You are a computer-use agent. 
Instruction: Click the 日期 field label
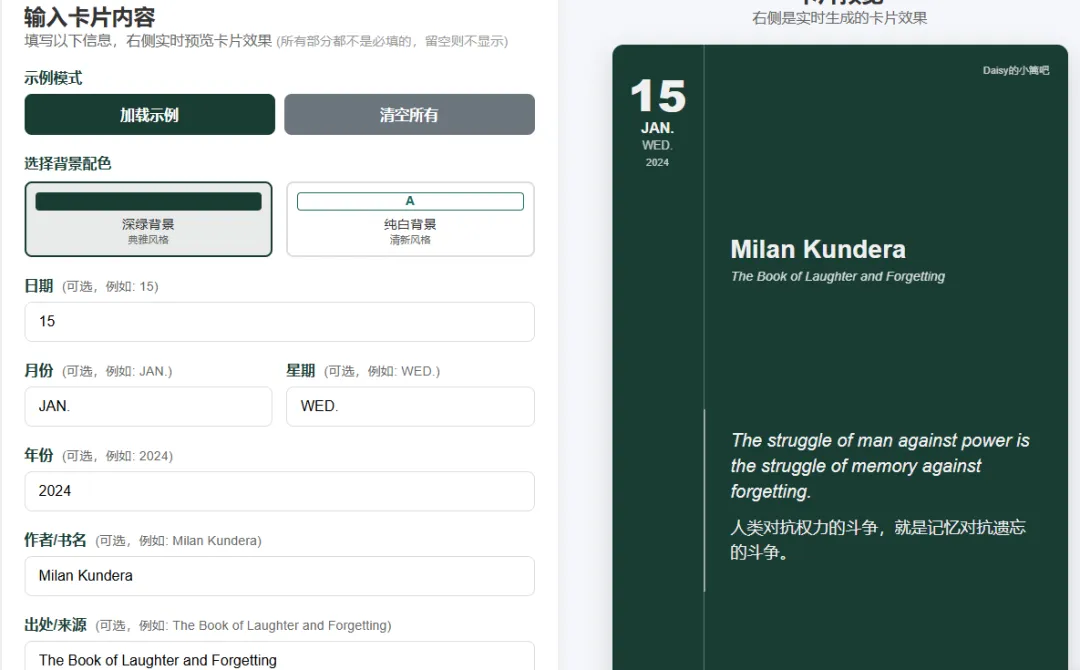pyautogui.click(x=39, y=286)
